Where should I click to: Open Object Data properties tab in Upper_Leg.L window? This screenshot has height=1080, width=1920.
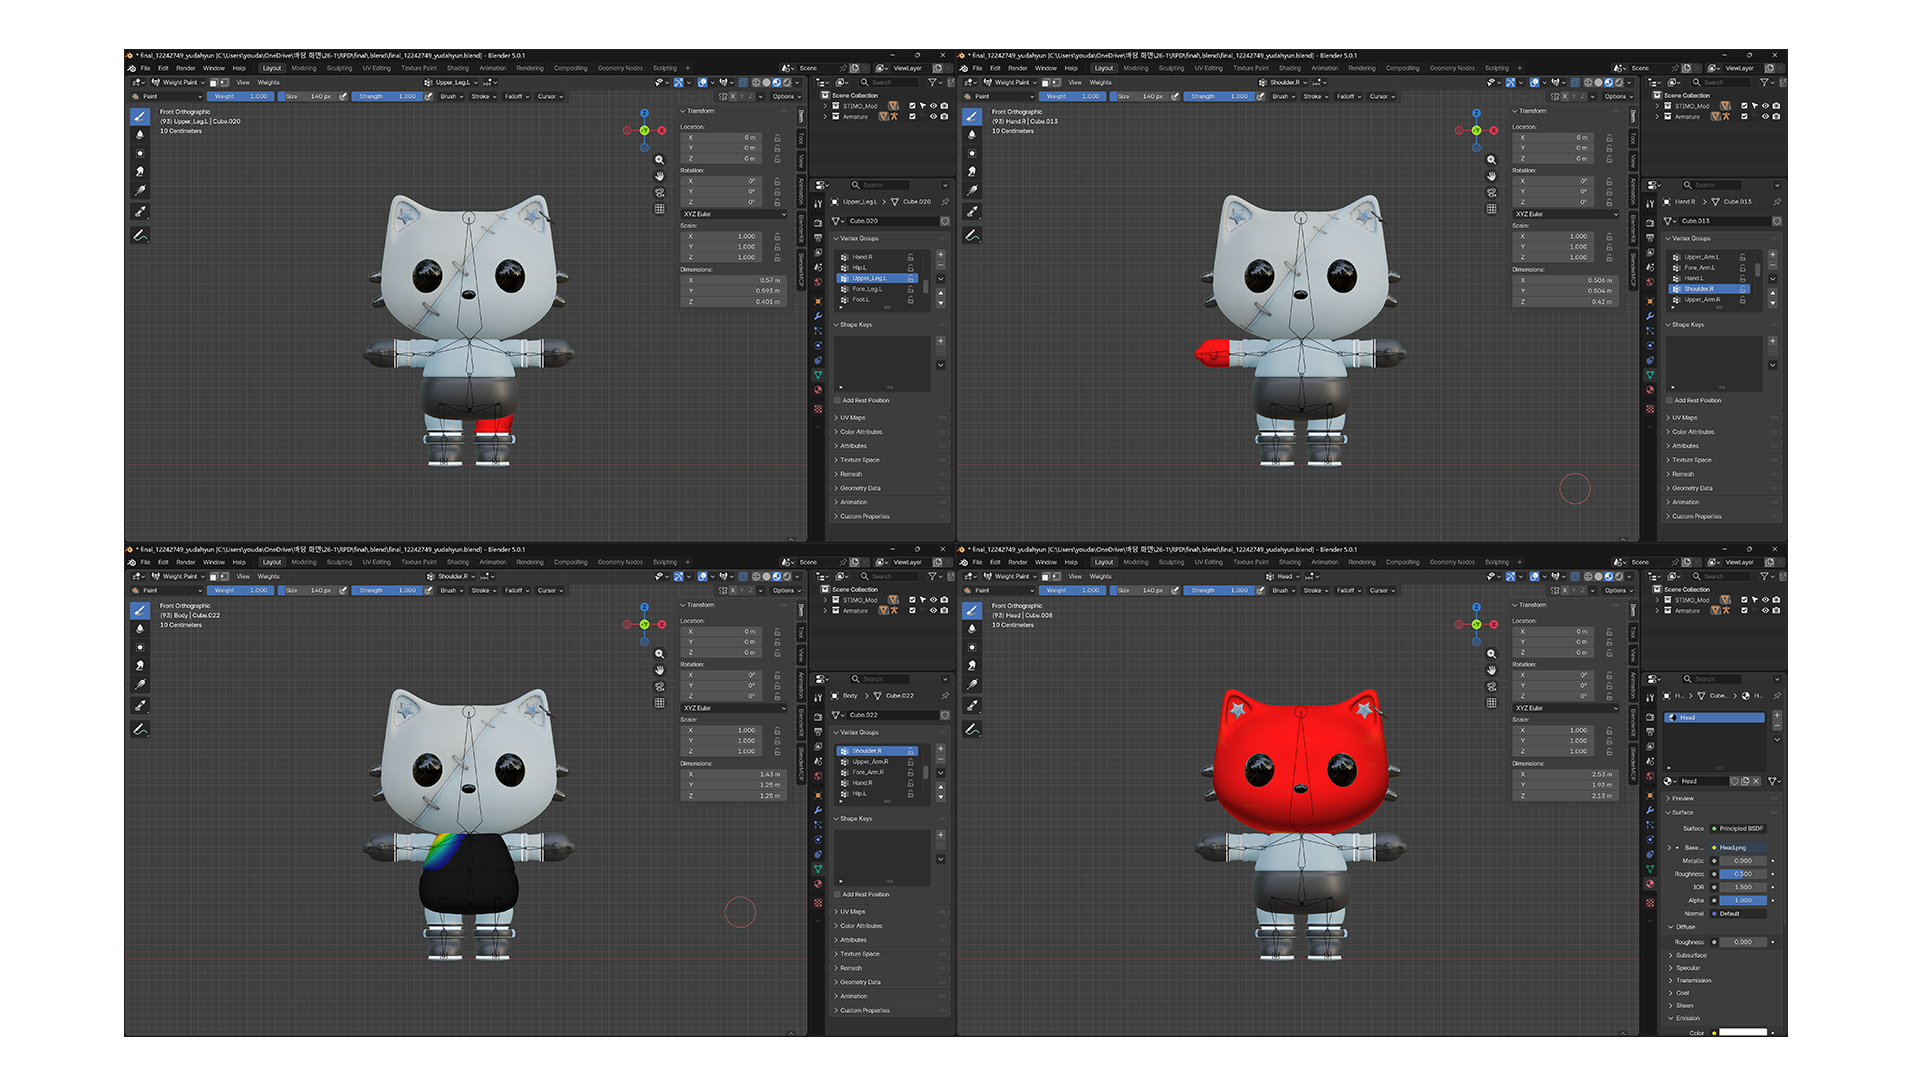[x=818, y=375]
